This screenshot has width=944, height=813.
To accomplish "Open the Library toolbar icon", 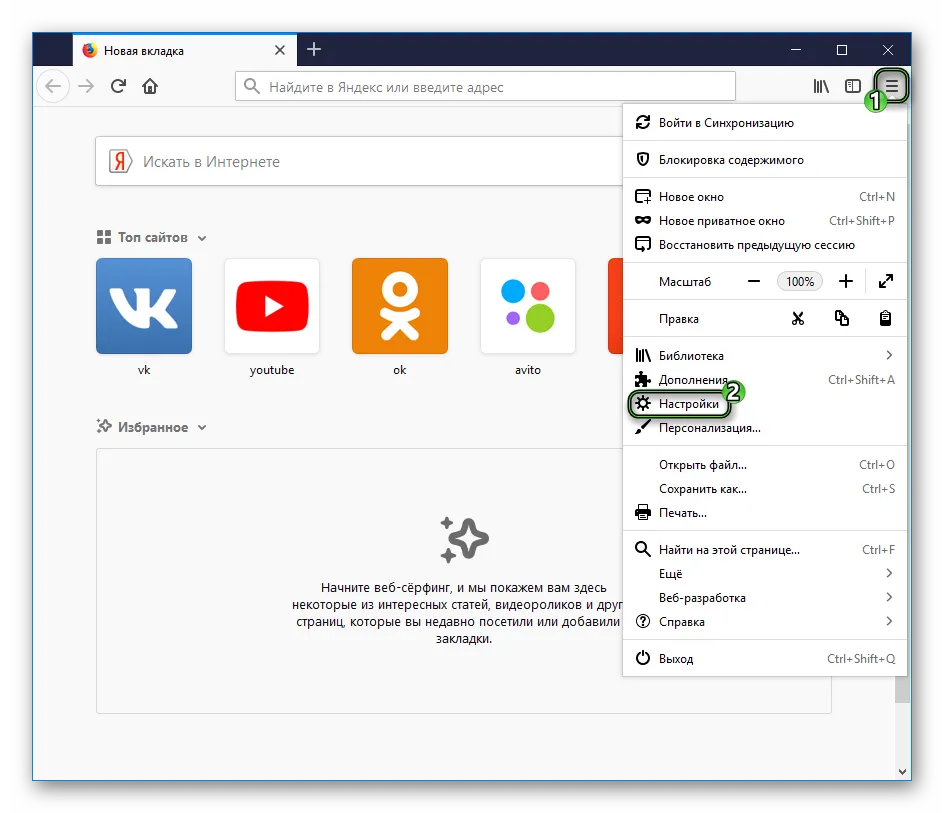I will pos(821,86).
